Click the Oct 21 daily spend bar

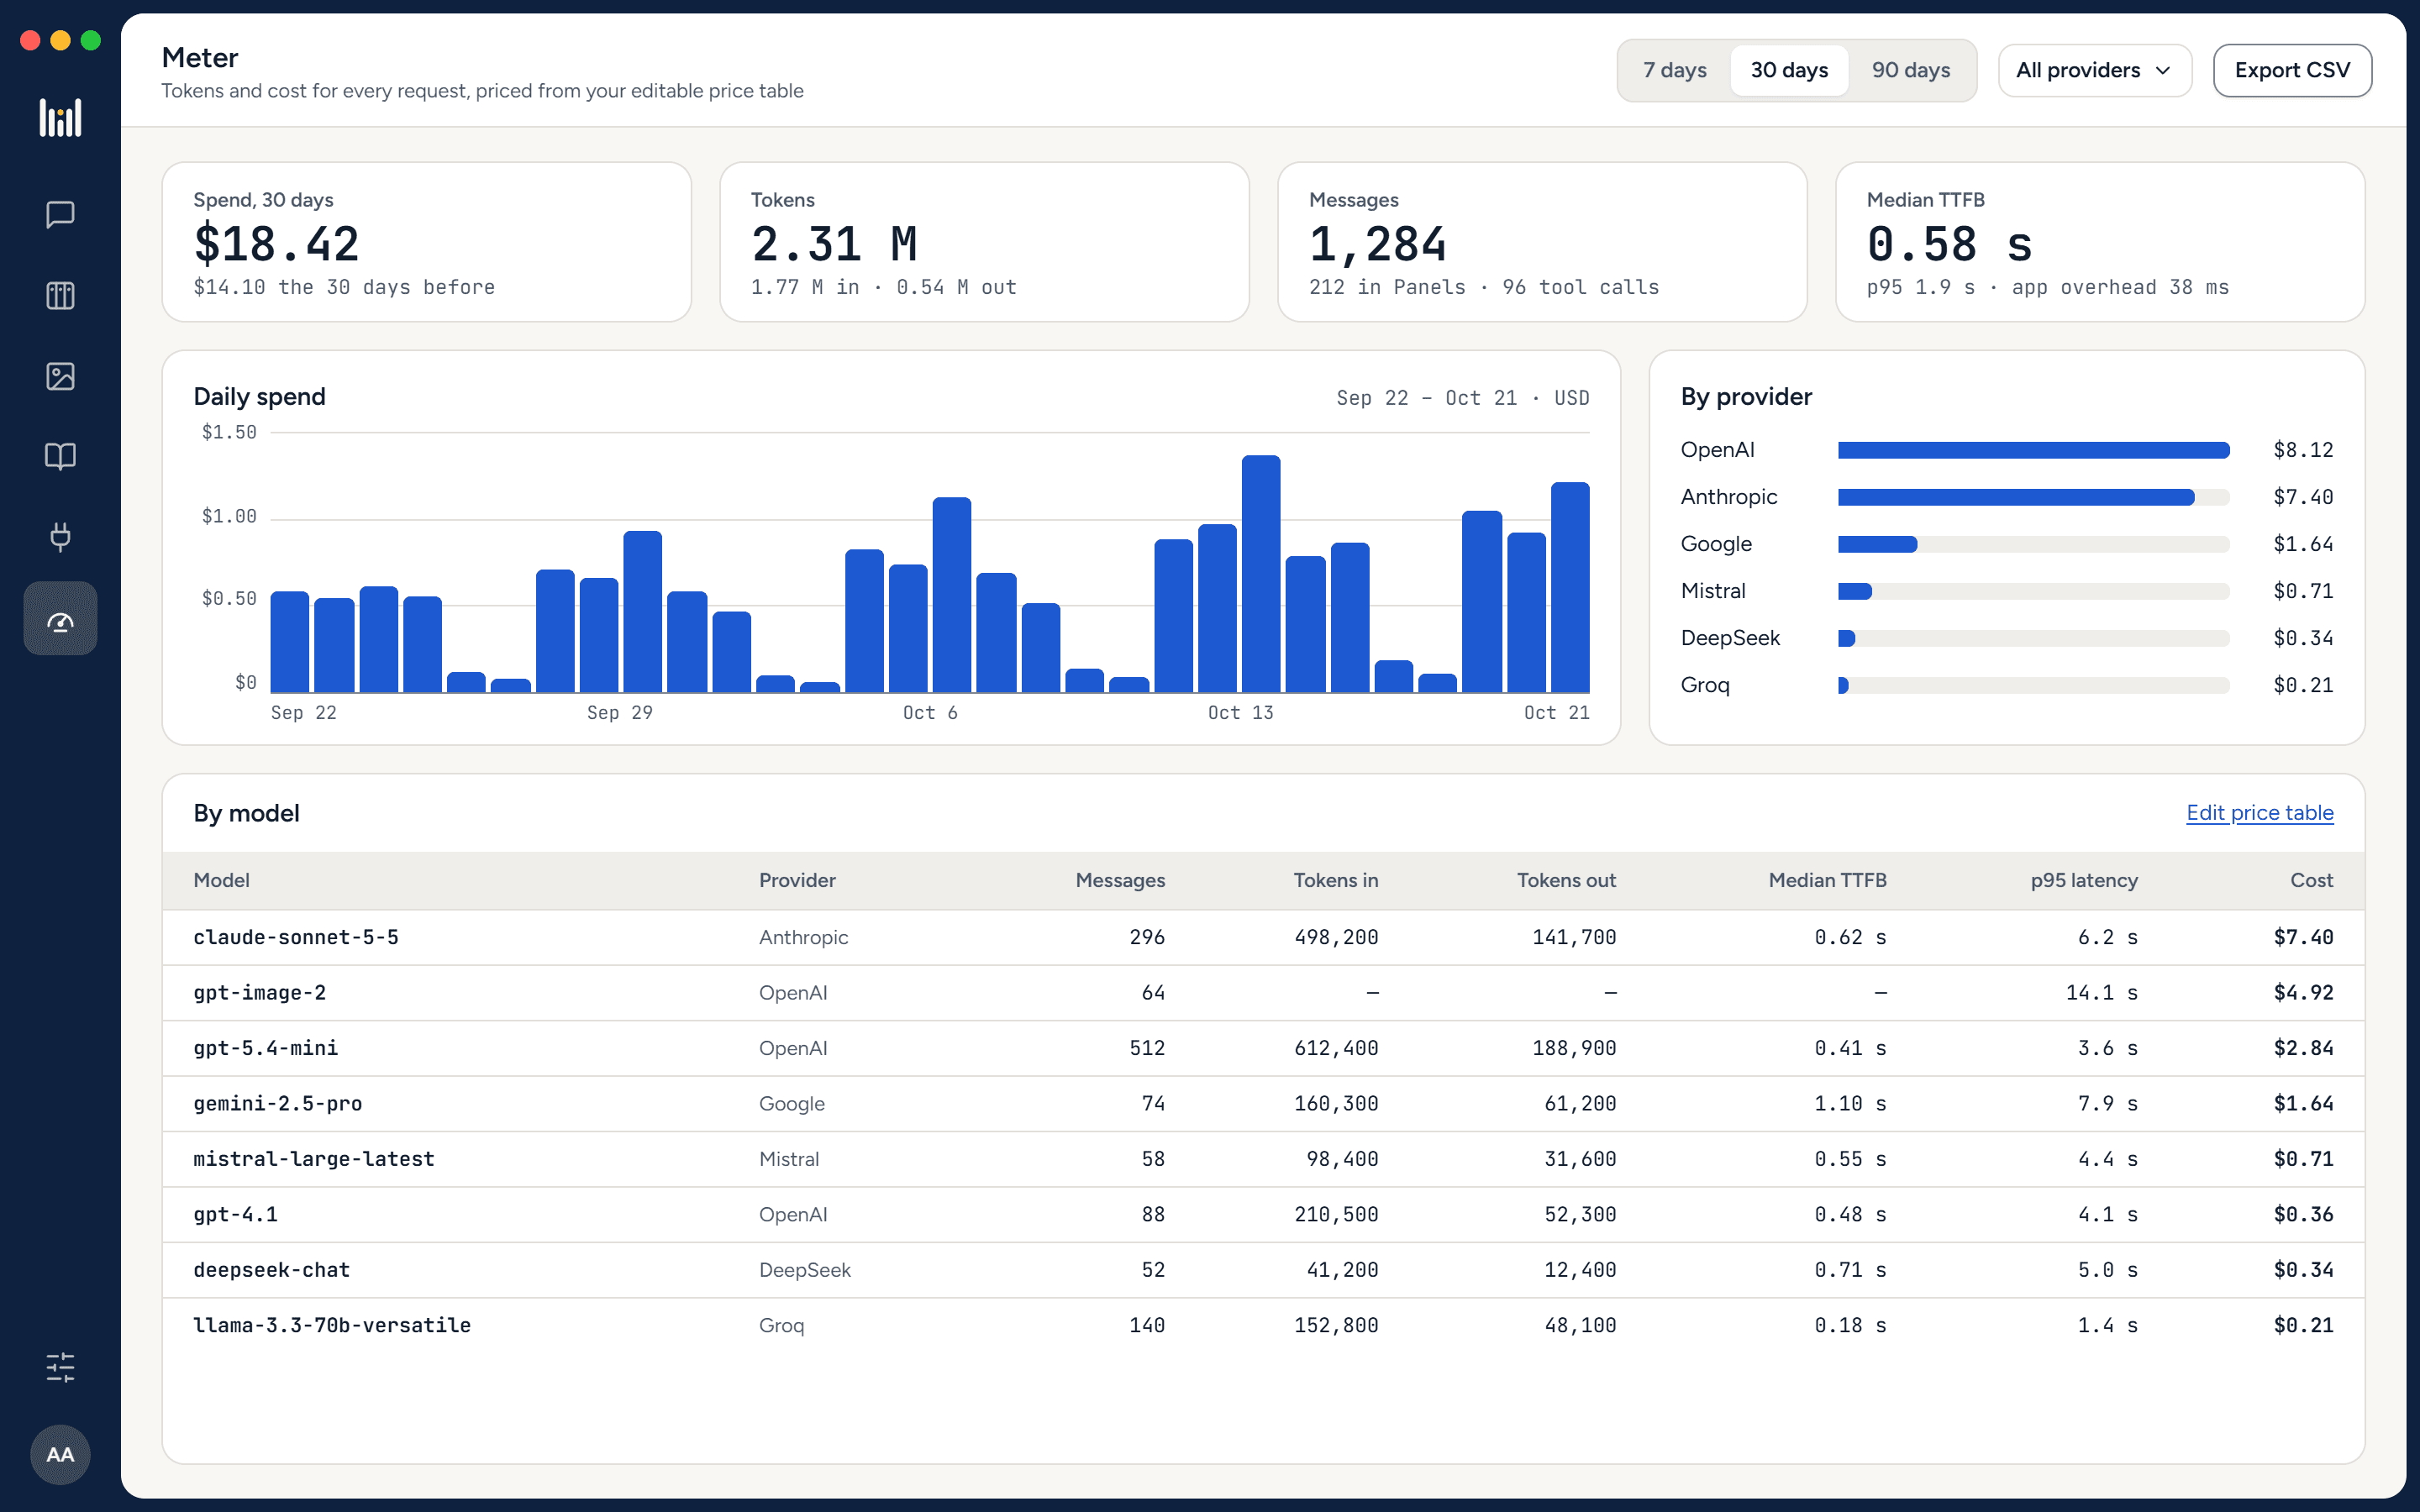click(x=1570, y=587)
